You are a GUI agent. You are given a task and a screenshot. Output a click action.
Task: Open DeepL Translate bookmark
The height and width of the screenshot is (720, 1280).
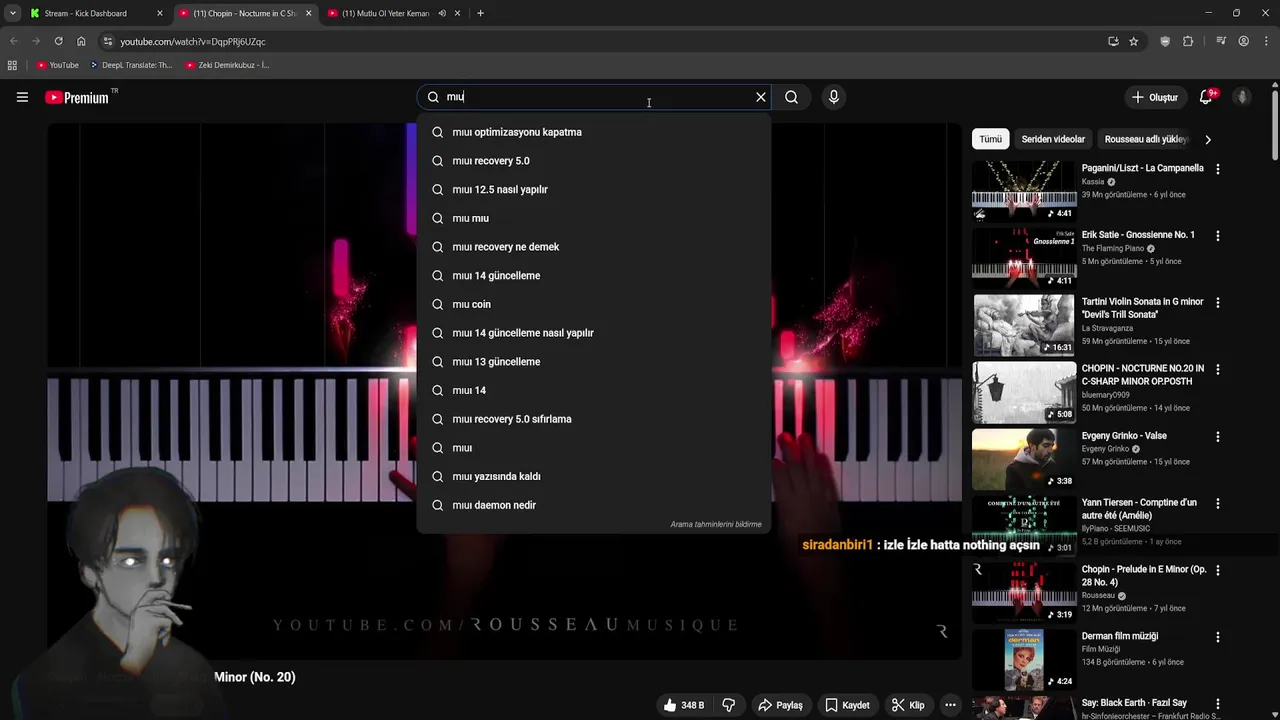[131, 65]
